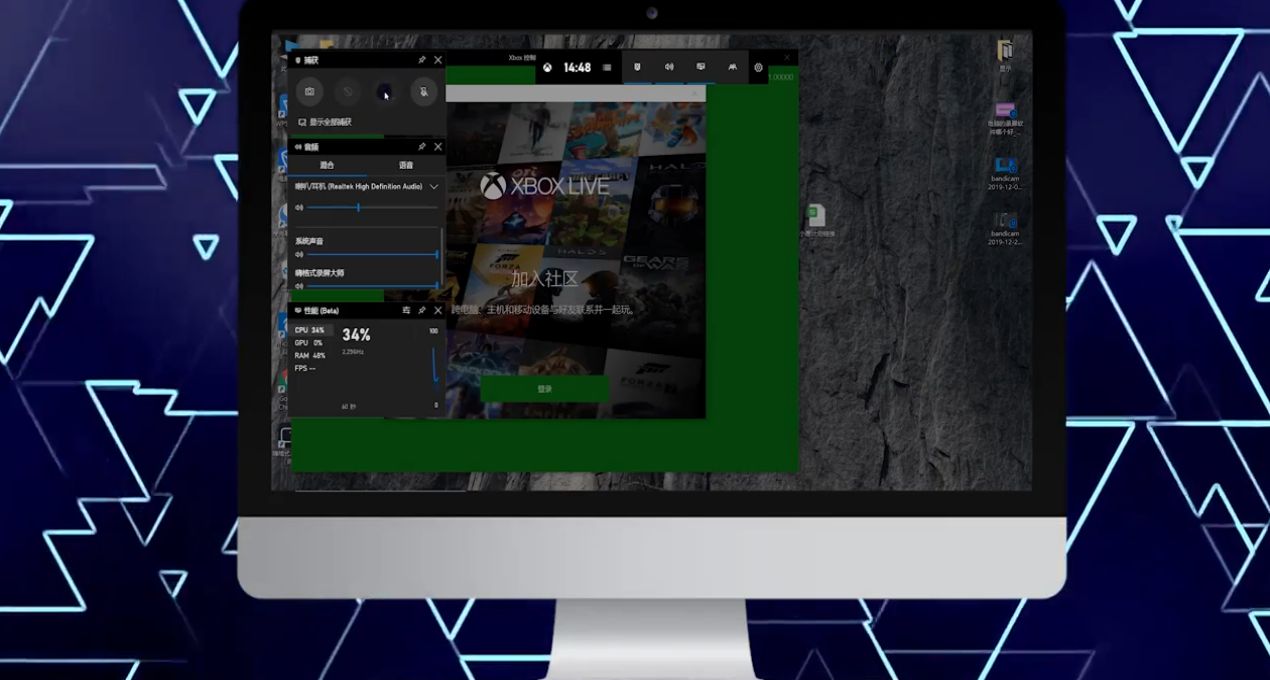Open the bandicam 2019-12-2 desktop file
The width and height of the screenshot is (1270, 680).
1005,227
